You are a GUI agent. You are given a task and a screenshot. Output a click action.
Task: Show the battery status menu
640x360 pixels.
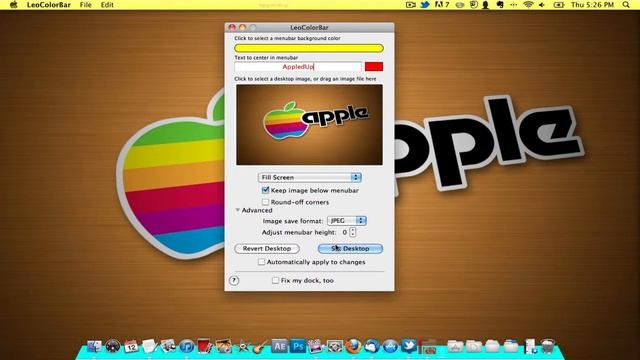coord(558,5)
